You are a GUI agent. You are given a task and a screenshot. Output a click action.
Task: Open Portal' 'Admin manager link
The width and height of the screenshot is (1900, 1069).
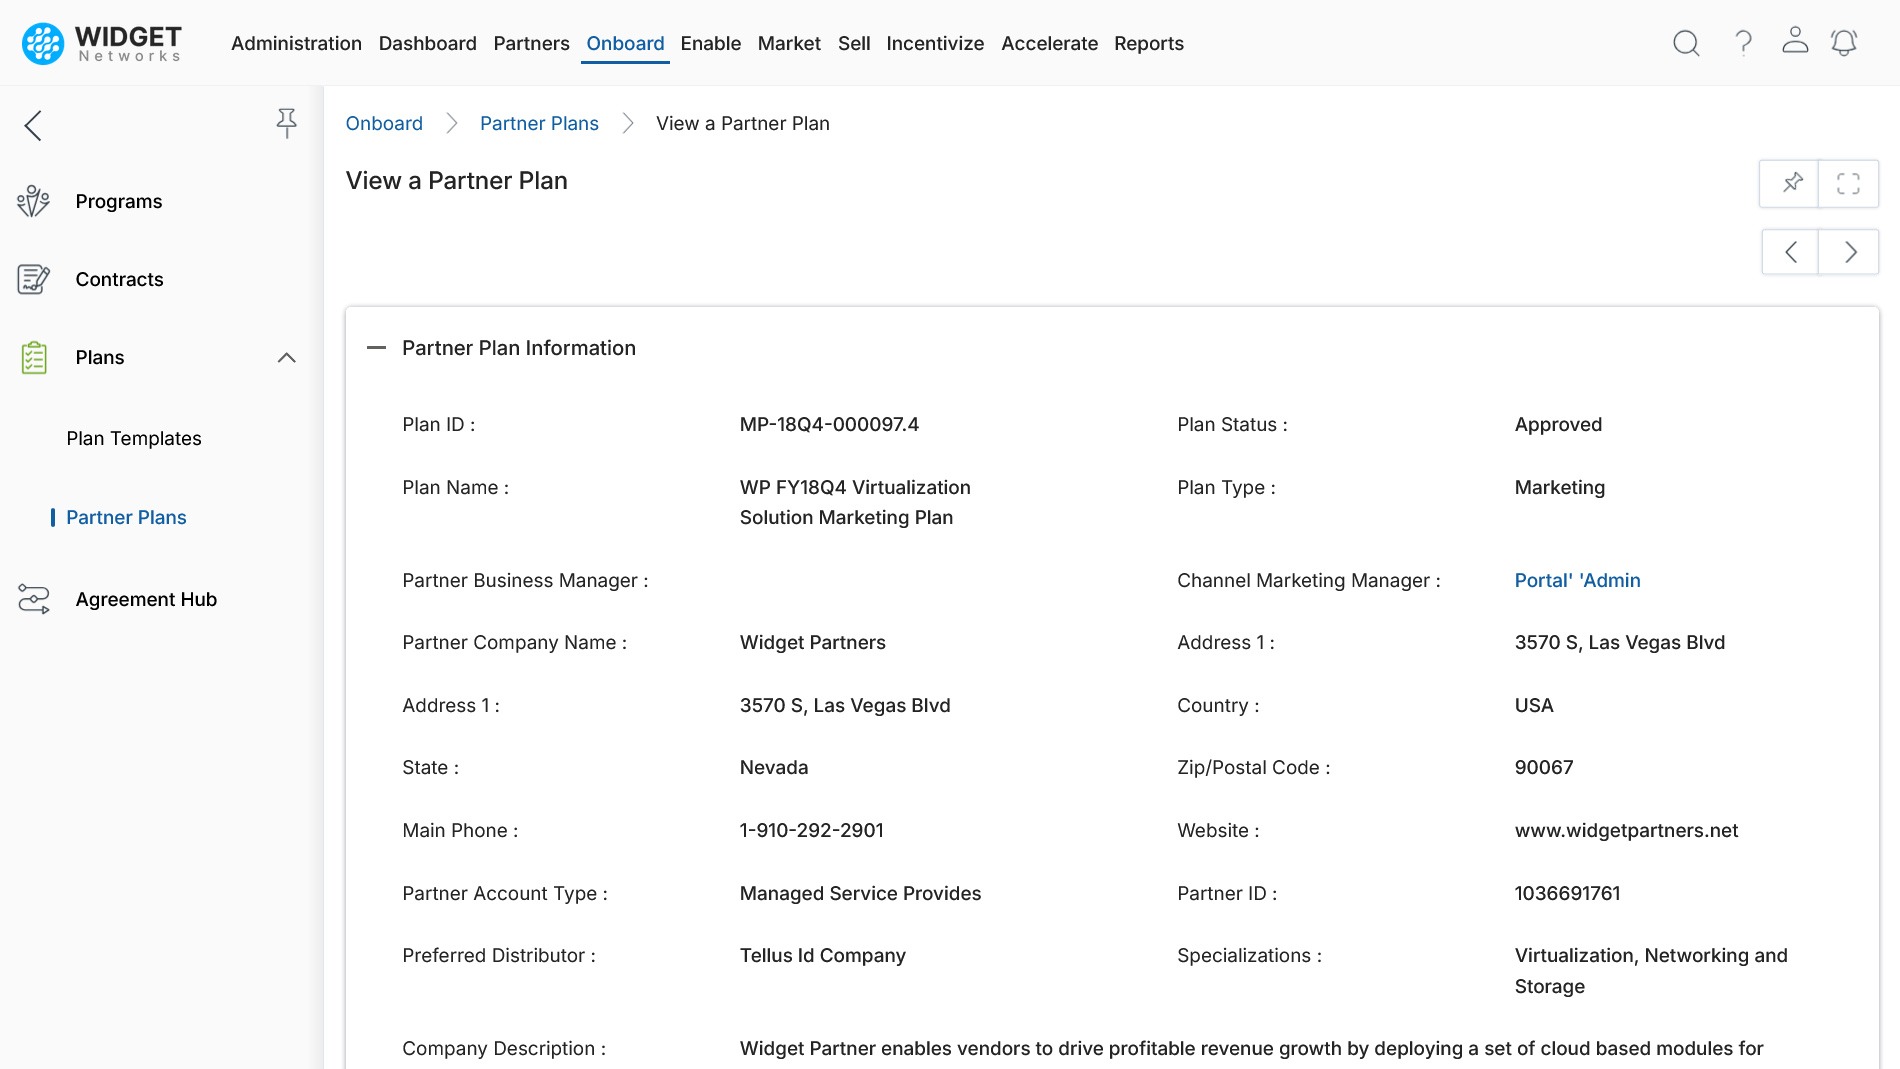point(1577,580)
